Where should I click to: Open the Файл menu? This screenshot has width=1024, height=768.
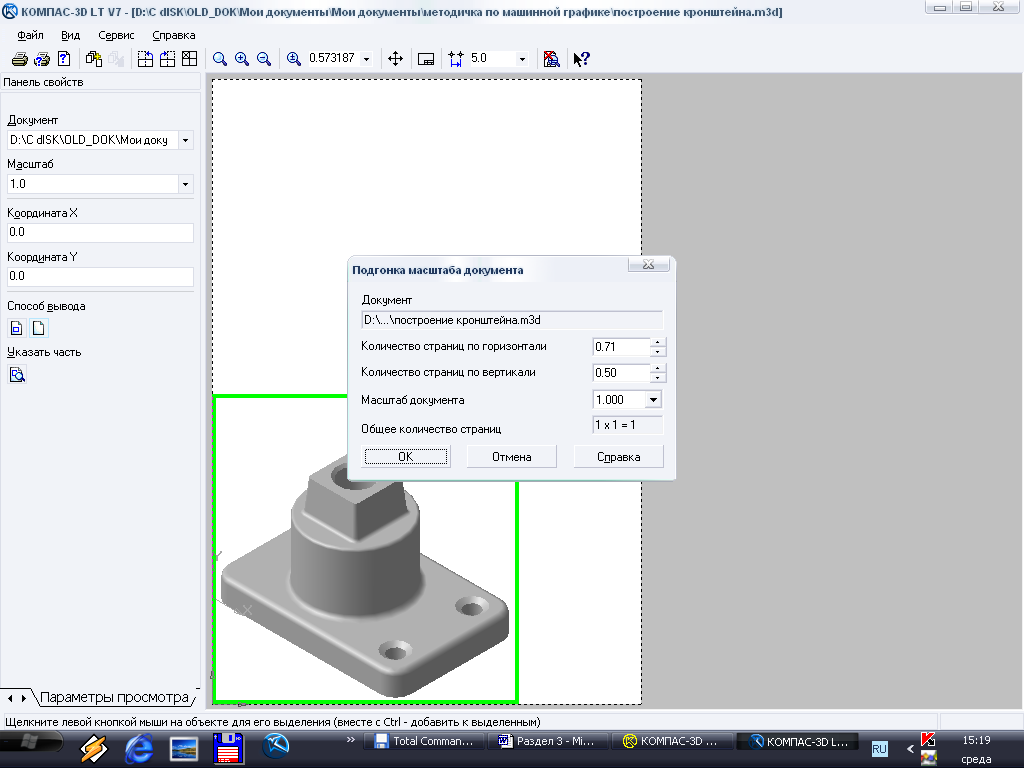click(30, 35)
